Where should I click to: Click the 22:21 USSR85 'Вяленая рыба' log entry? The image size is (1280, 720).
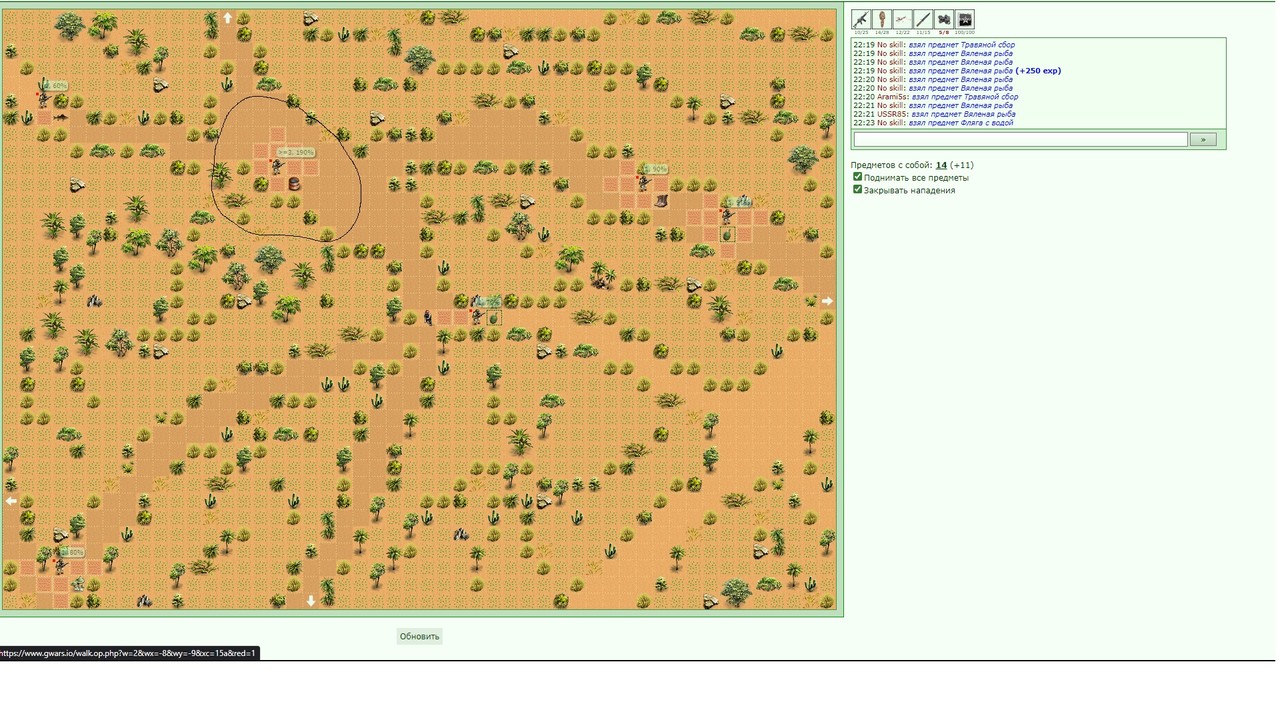934,114
